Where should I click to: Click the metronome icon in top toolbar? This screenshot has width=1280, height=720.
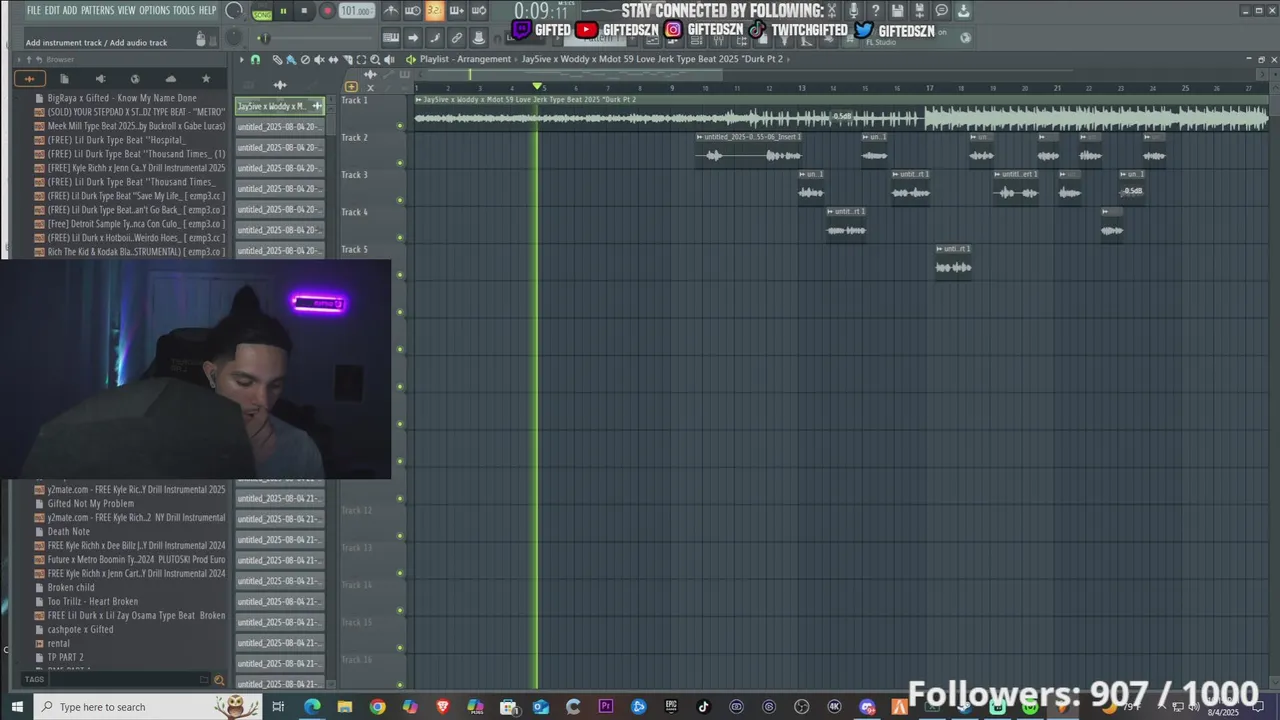[391, 11]
